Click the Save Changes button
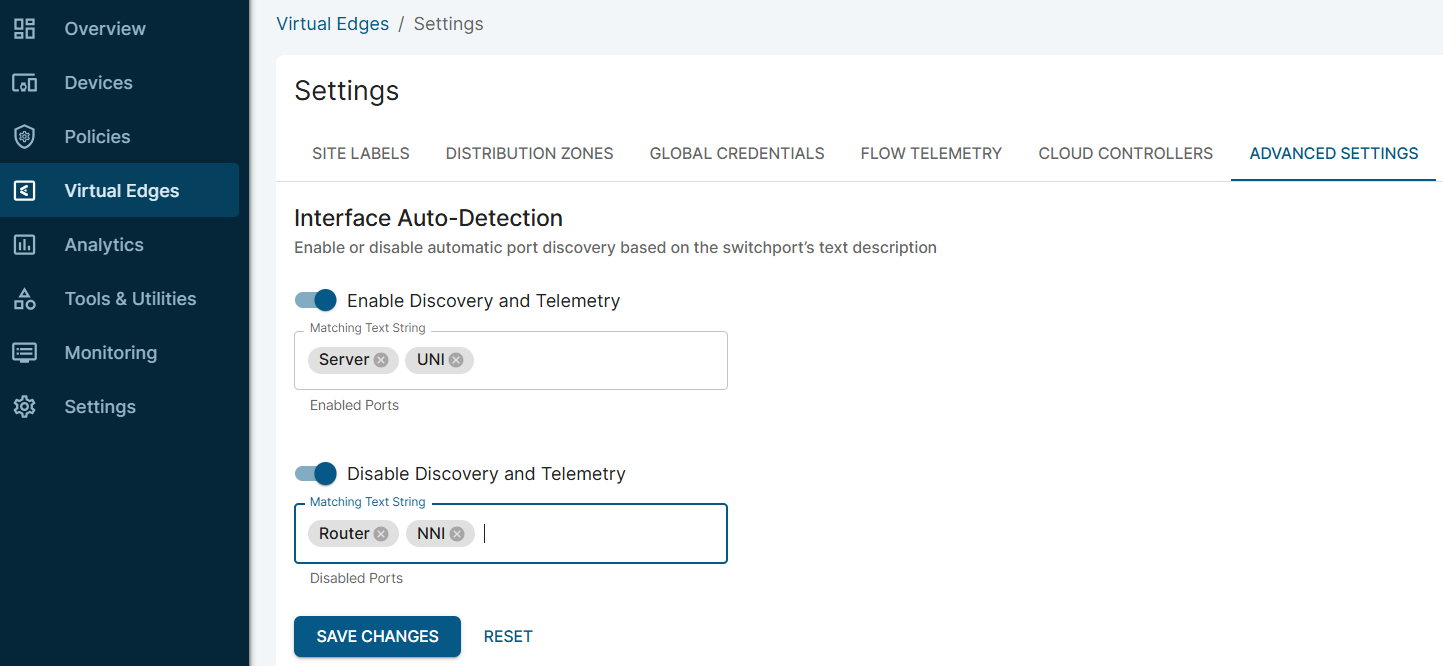Viewport: 1443px width, 666px height. click(x=377, y=636)
